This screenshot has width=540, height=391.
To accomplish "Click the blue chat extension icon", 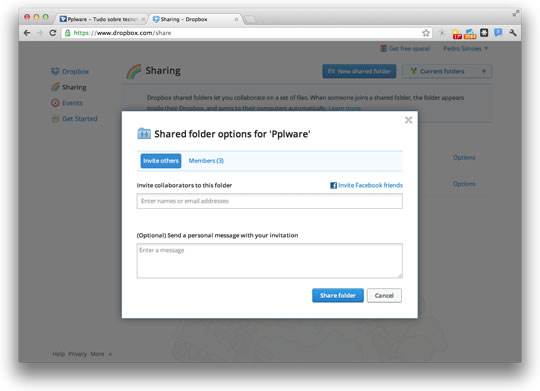I will pyautogui.click(x=498, y=33).
